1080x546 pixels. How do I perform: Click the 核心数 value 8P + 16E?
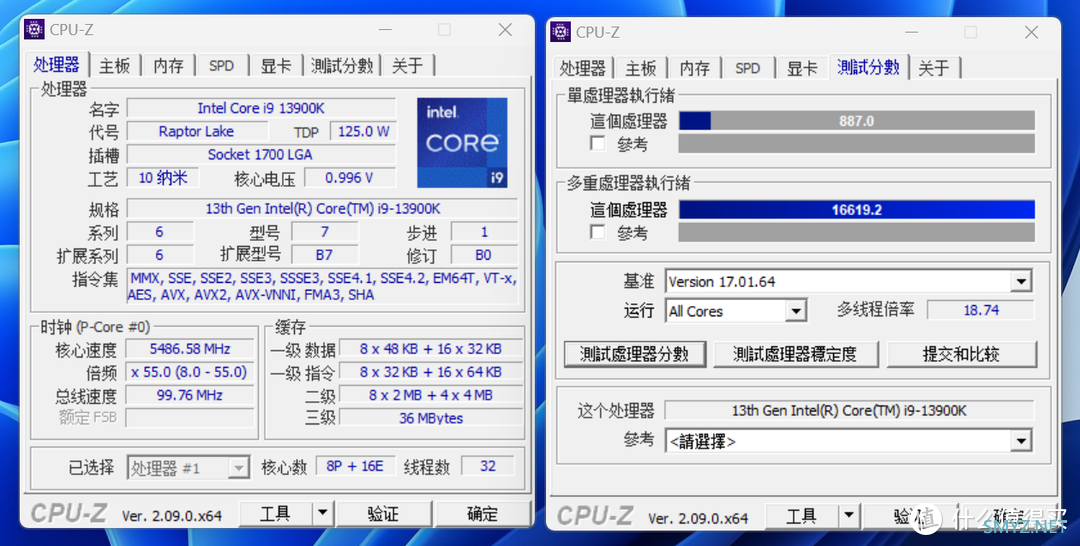click(x=355, y=466)
